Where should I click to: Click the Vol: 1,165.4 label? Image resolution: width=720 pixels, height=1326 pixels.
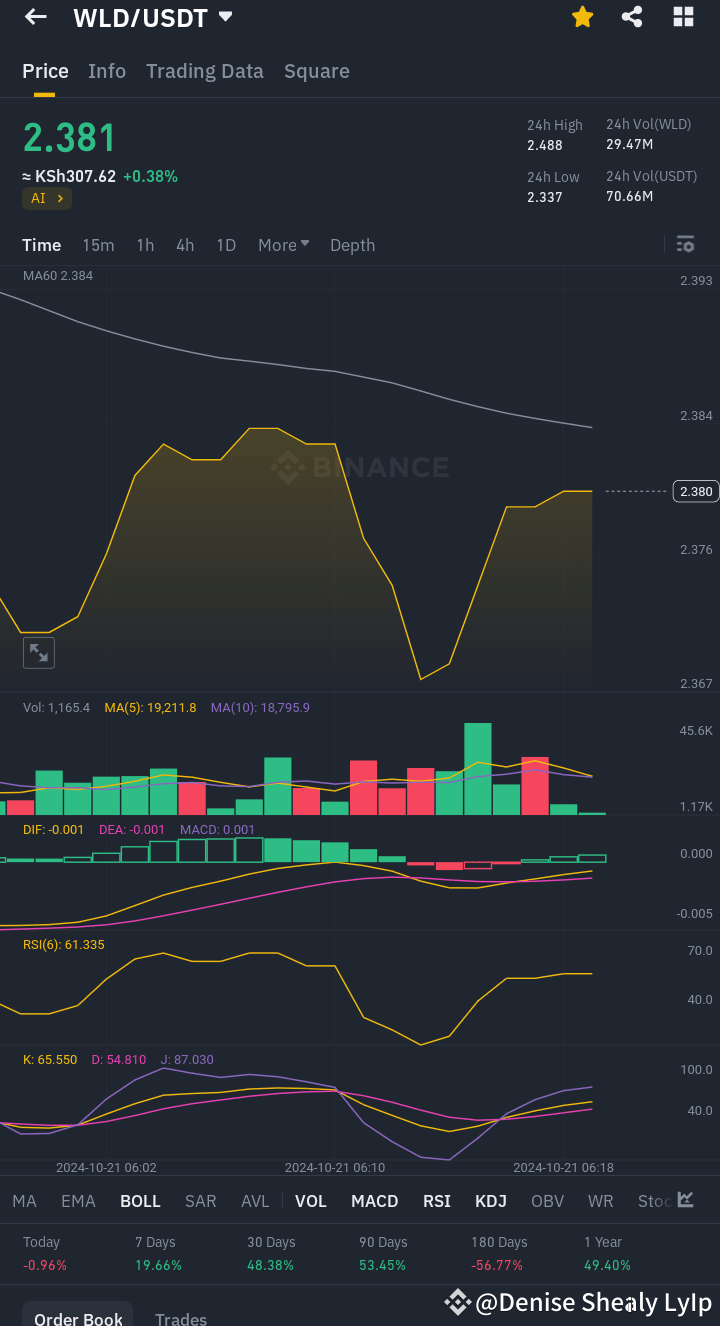coord(56,707)
